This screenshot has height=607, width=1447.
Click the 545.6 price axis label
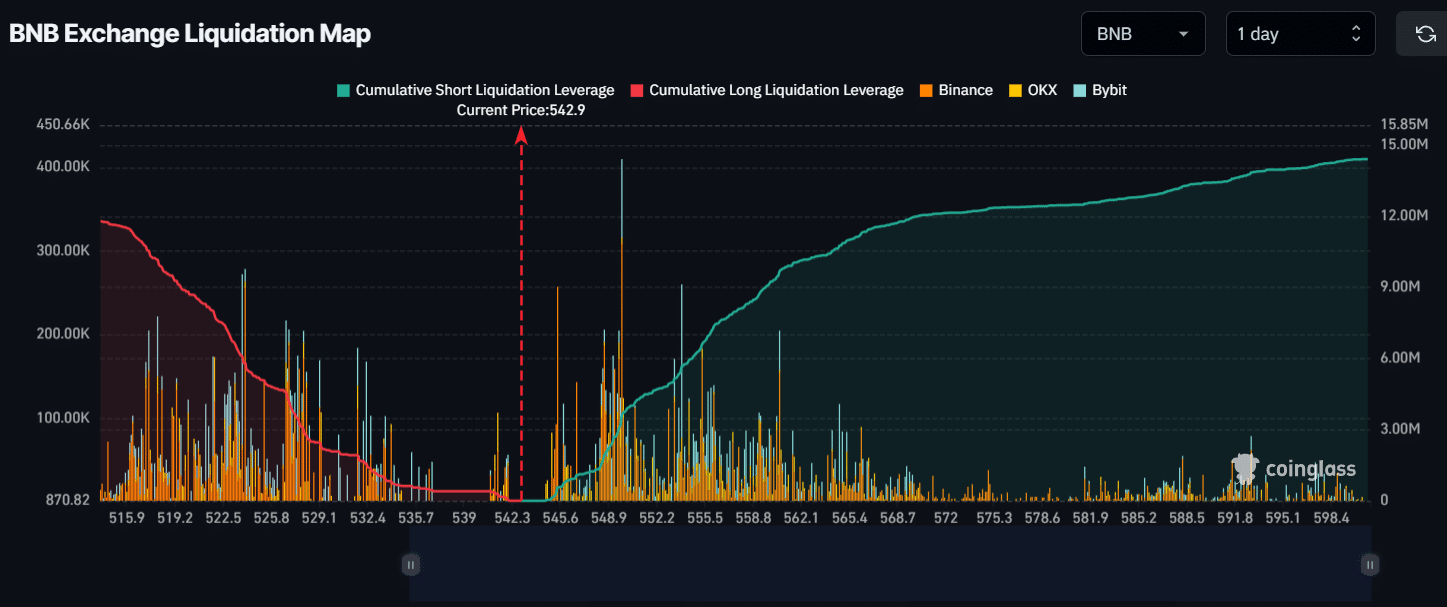[x=560, y=518]
